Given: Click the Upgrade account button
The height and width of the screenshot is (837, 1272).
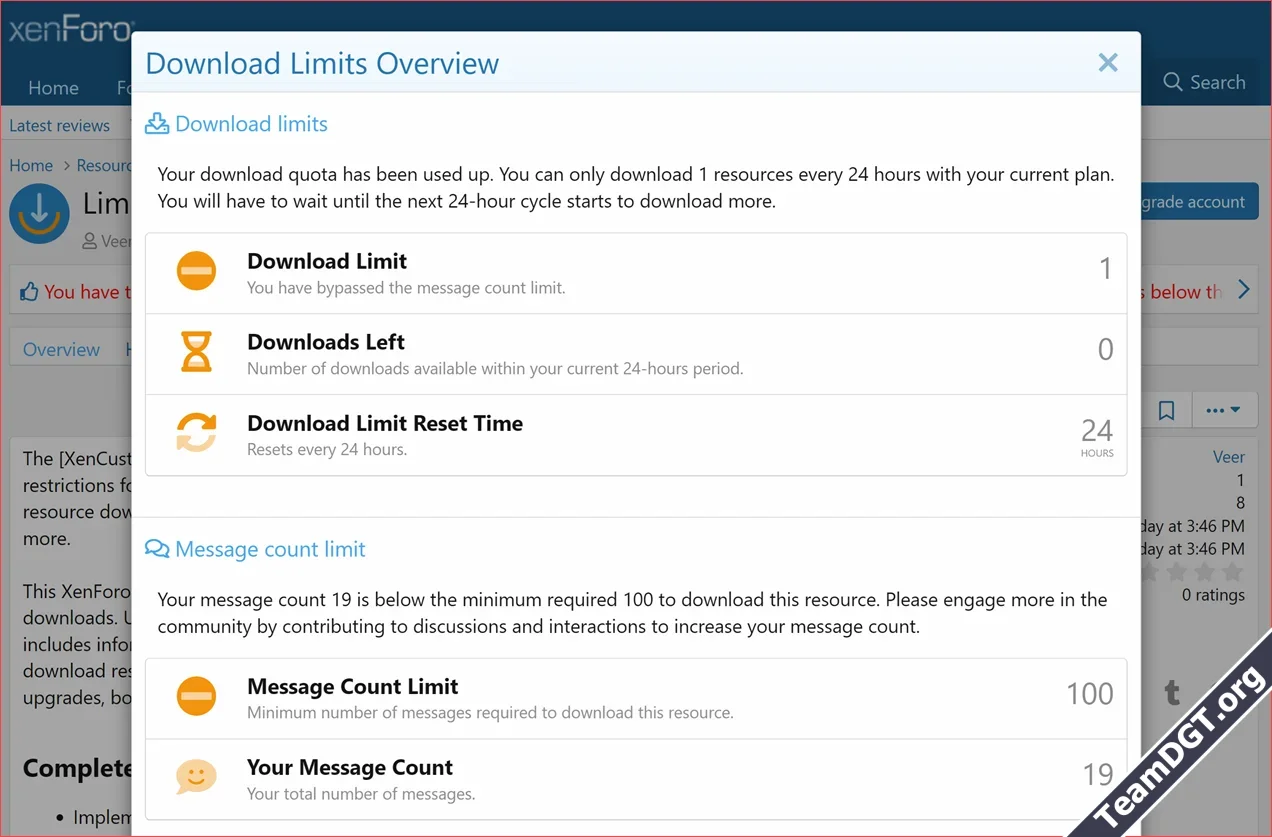Looking at the screenshot, I should click(1193, 201).
